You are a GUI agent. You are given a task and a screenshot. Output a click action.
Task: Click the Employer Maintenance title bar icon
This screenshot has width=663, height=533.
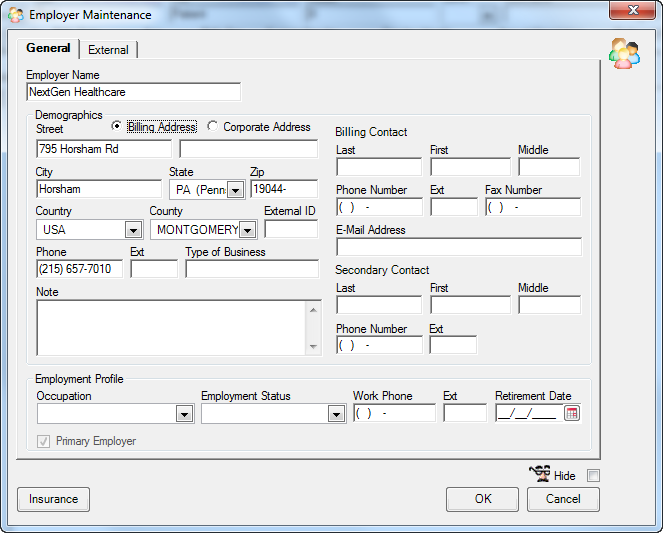point(16,15)
